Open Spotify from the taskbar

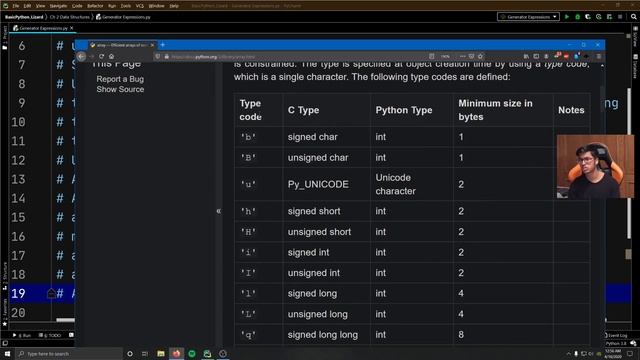click(192, 353)
